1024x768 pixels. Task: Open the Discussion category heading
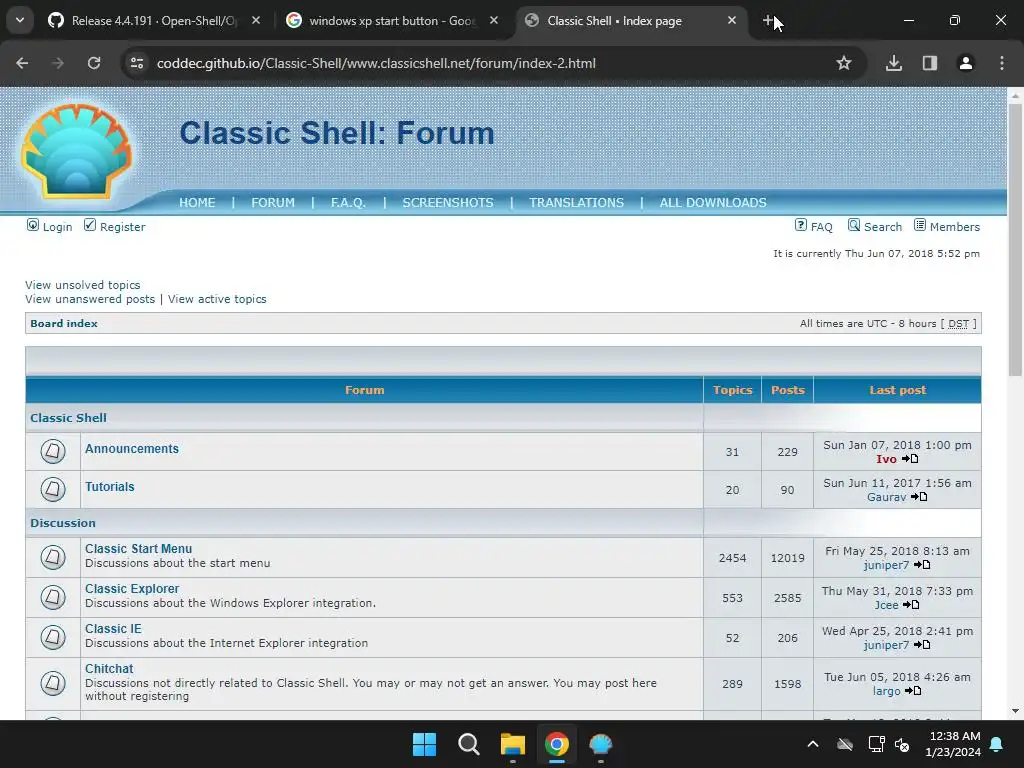click(63, 523)
